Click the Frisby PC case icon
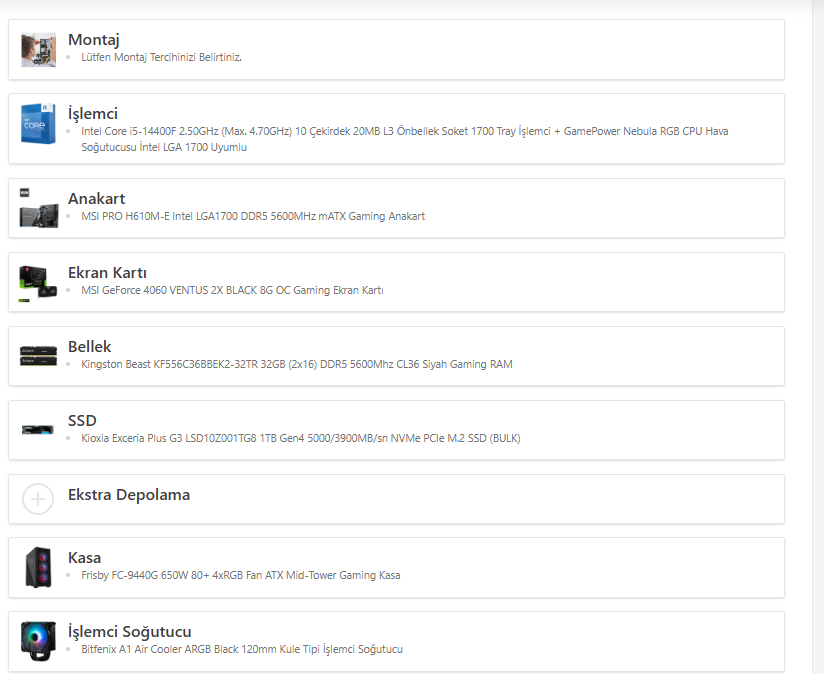 coord(38,567)
